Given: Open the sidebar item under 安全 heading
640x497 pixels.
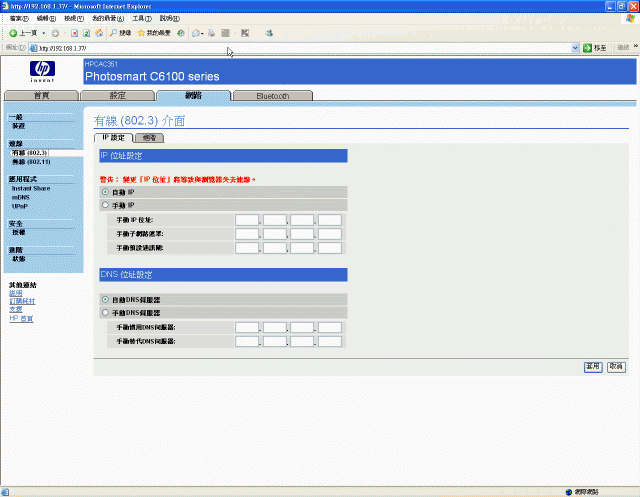Looking at the screenshot, I should (x=18, y=233).
